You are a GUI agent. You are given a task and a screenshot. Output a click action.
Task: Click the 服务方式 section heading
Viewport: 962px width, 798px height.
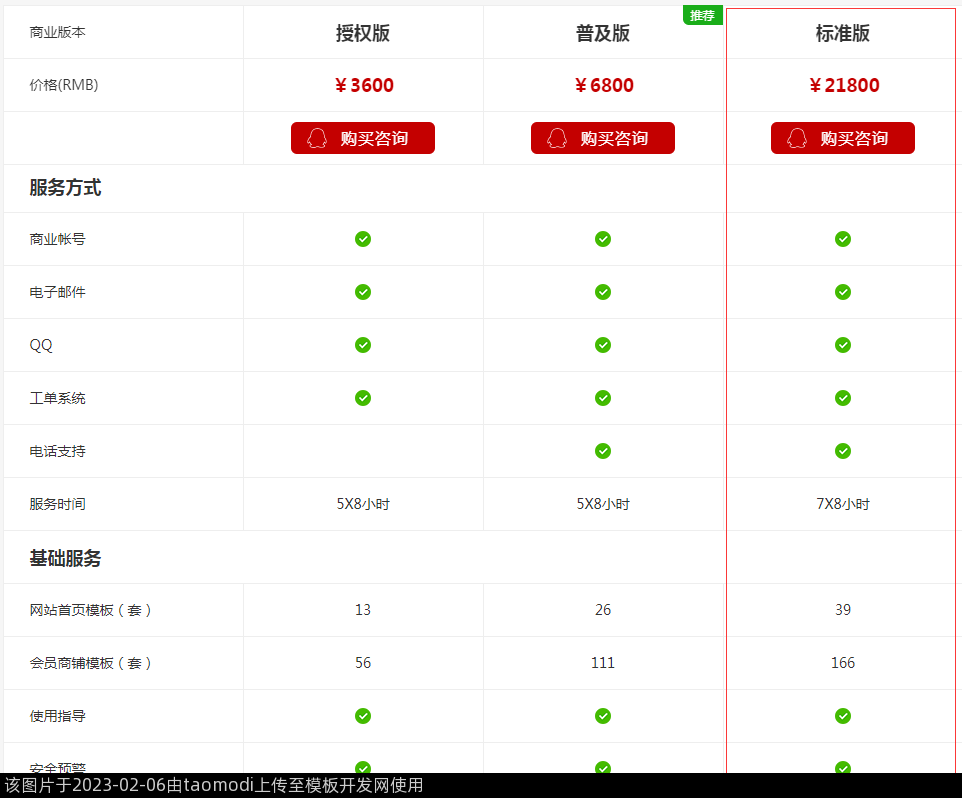pyautogui.click(x=65, y=188)
